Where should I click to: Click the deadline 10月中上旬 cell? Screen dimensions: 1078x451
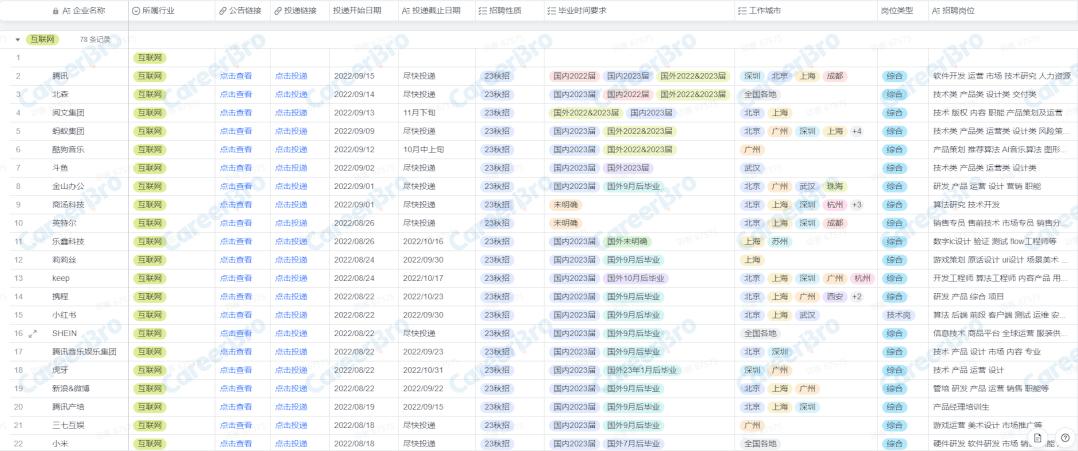click(x=424, y=149)
